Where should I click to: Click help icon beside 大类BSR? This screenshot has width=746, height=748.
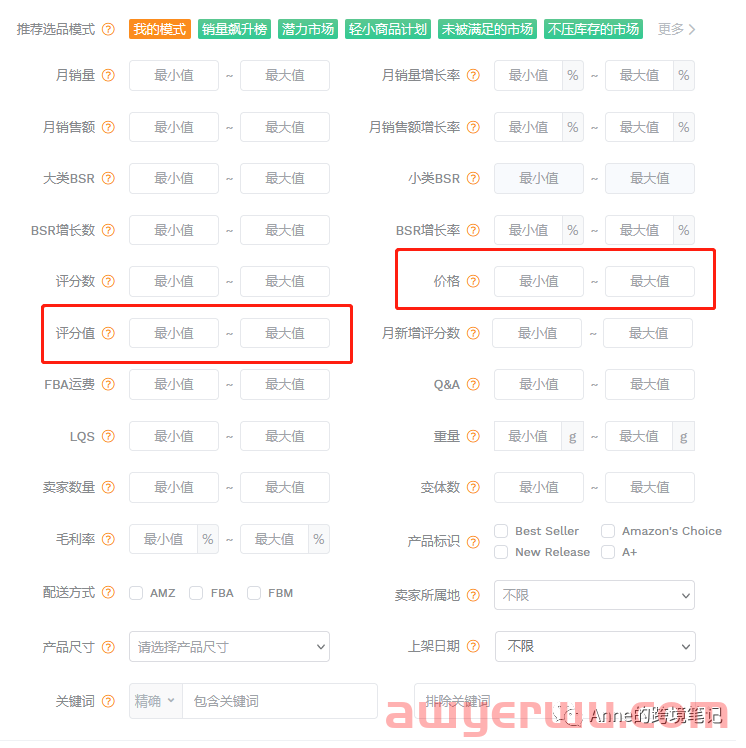coord(108,178)
